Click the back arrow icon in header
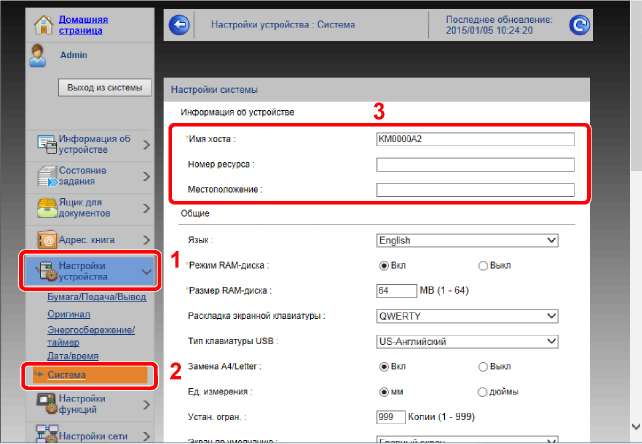Image resolution: width=642 pixels, height=444 pixels. (x=180, y=26)
